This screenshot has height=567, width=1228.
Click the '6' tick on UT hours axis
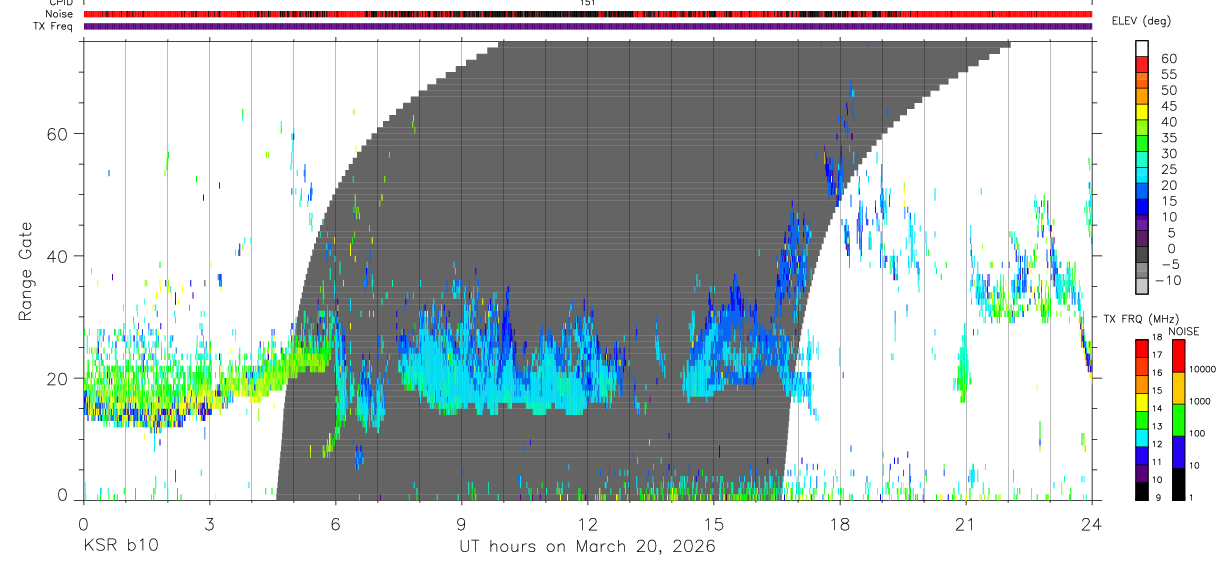pyautogui.click(x=335, y=523)
